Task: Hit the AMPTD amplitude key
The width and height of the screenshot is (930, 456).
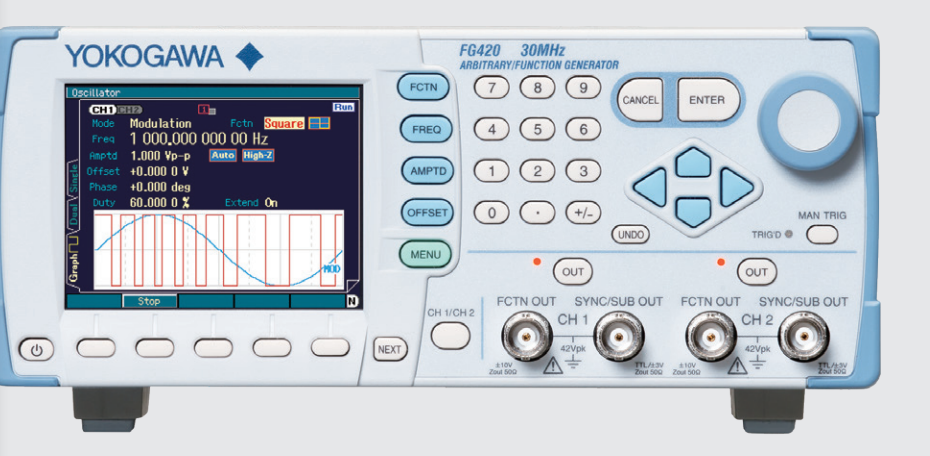Action: pyautogui.click(x=427, y=171)
